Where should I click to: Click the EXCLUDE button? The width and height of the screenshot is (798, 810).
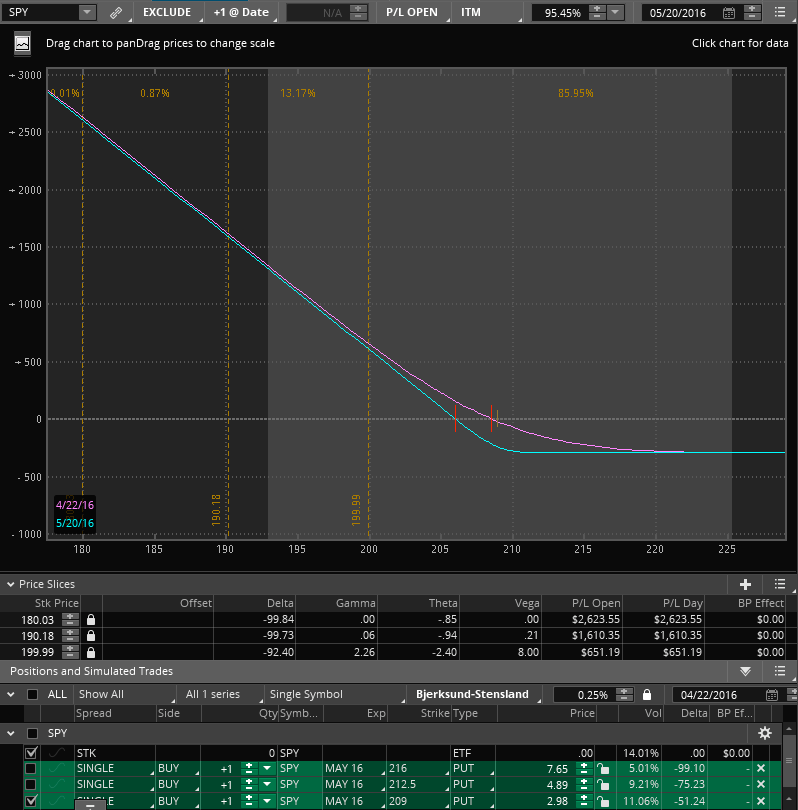point(167,13)
